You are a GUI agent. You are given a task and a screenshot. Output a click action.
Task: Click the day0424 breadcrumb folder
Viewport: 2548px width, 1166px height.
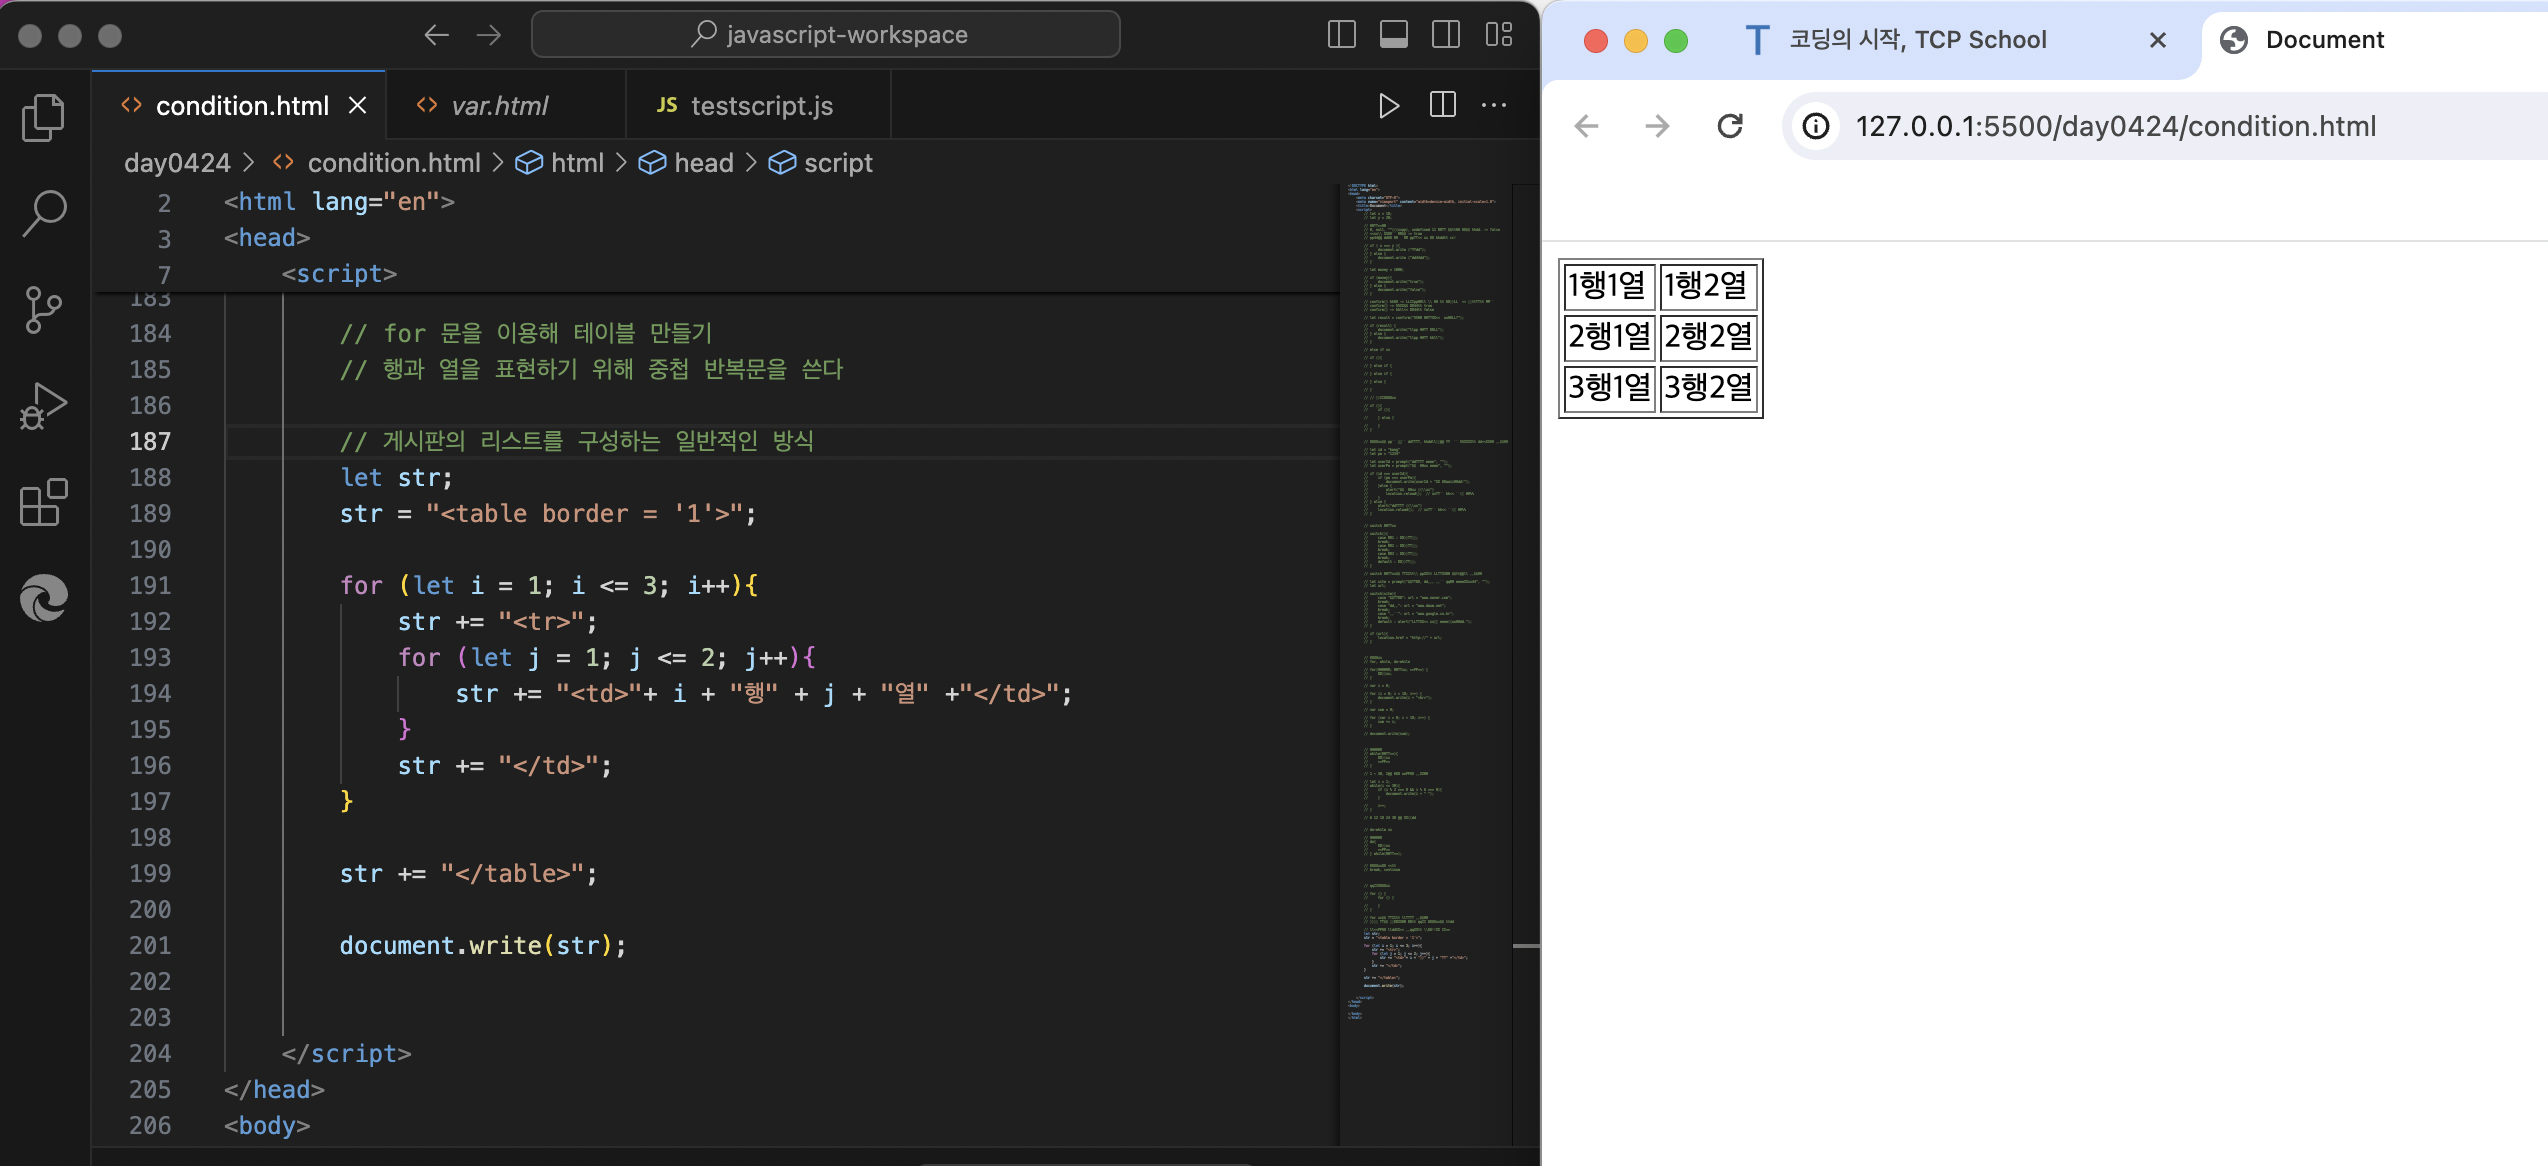click(x=176, y=163)
